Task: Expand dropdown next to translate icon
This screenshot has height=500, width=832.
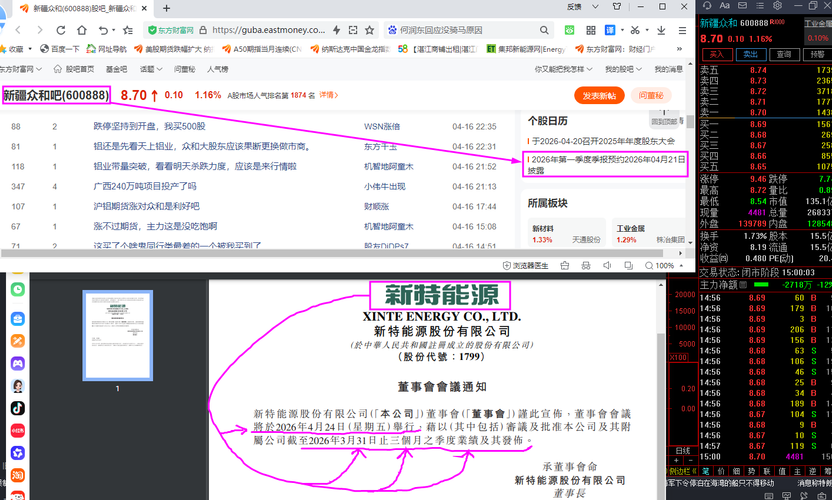Action: (622, 30)
